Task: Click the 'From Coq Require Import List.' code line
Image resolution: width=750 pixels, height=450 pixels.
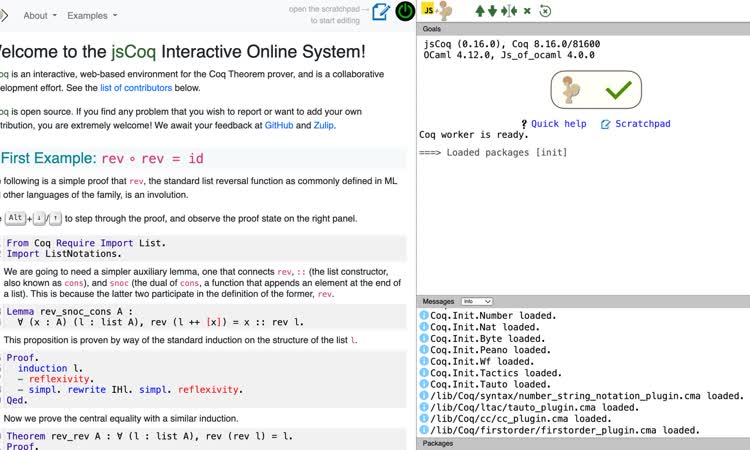Action: [86, 243]
